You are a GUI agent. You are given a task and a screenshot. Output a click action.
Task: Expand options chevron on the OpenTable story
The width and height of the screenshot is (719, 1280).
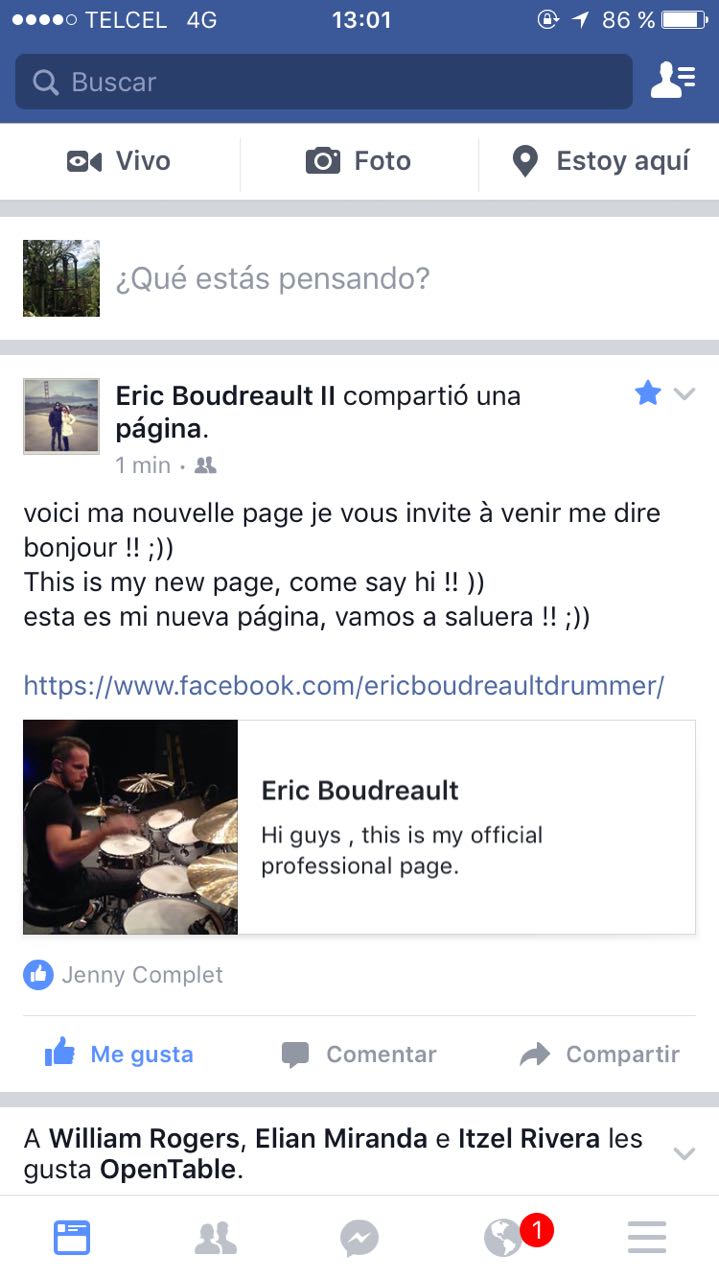(684, 1154)
